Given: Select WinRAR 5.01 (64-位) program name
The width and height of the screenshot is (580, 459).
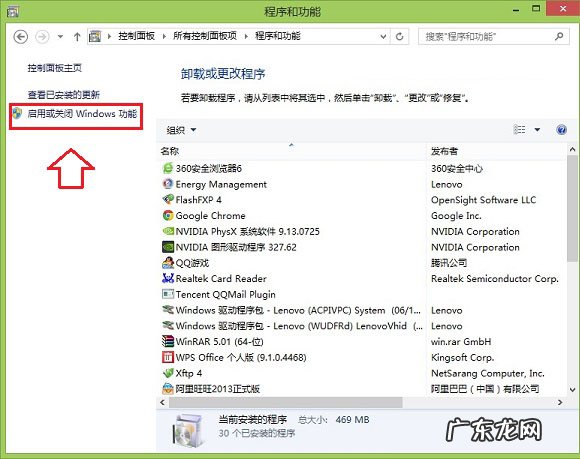Looking at the screenshot, I should coord(220,341).
